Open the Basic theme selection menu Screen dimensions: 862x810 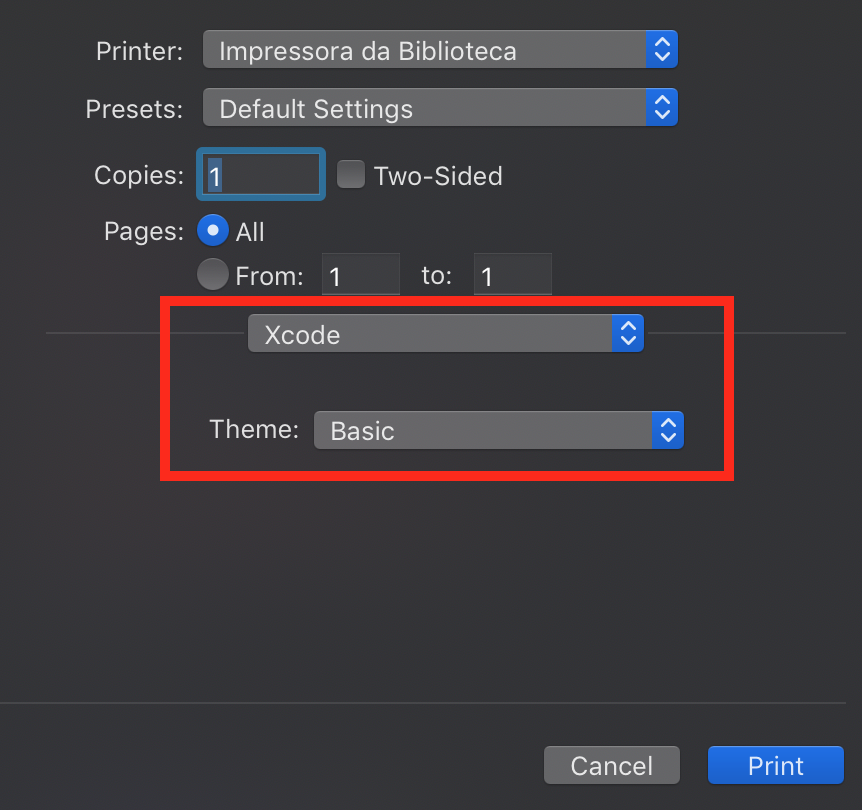tap(483, 431)
